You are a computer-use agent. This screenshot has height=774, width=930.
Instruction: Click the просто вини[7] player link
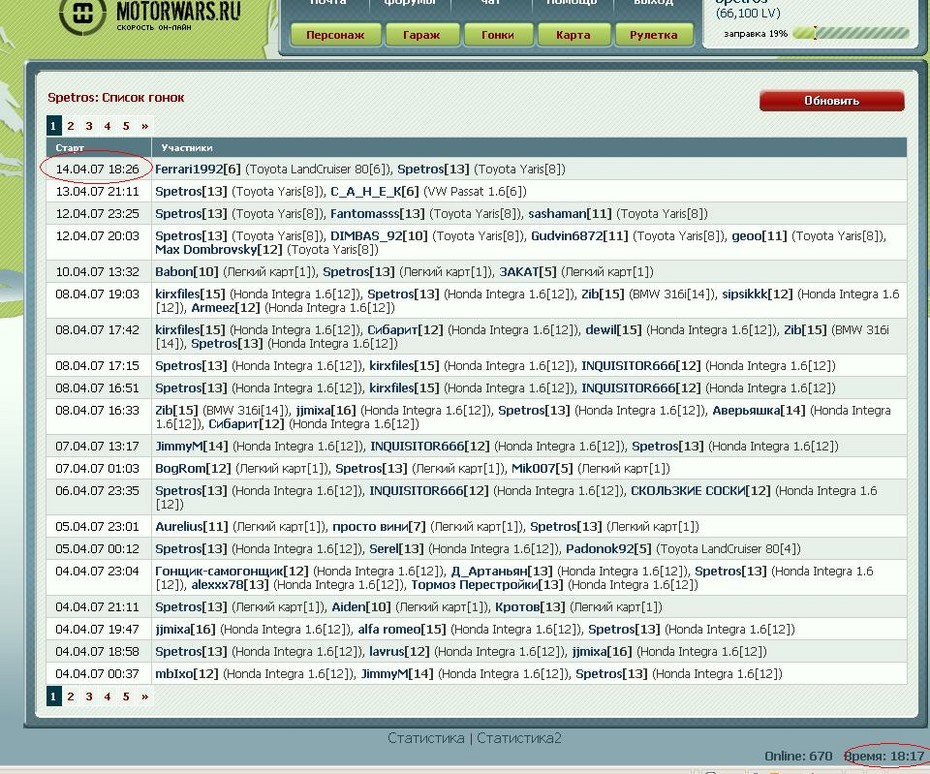pyautogui.click(x=379, y=527)
